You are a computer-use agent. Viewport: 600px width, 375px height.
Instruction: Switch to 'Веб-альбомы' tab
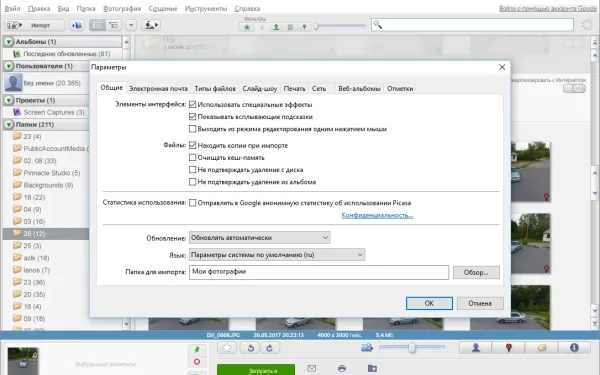tap(359, 88)
